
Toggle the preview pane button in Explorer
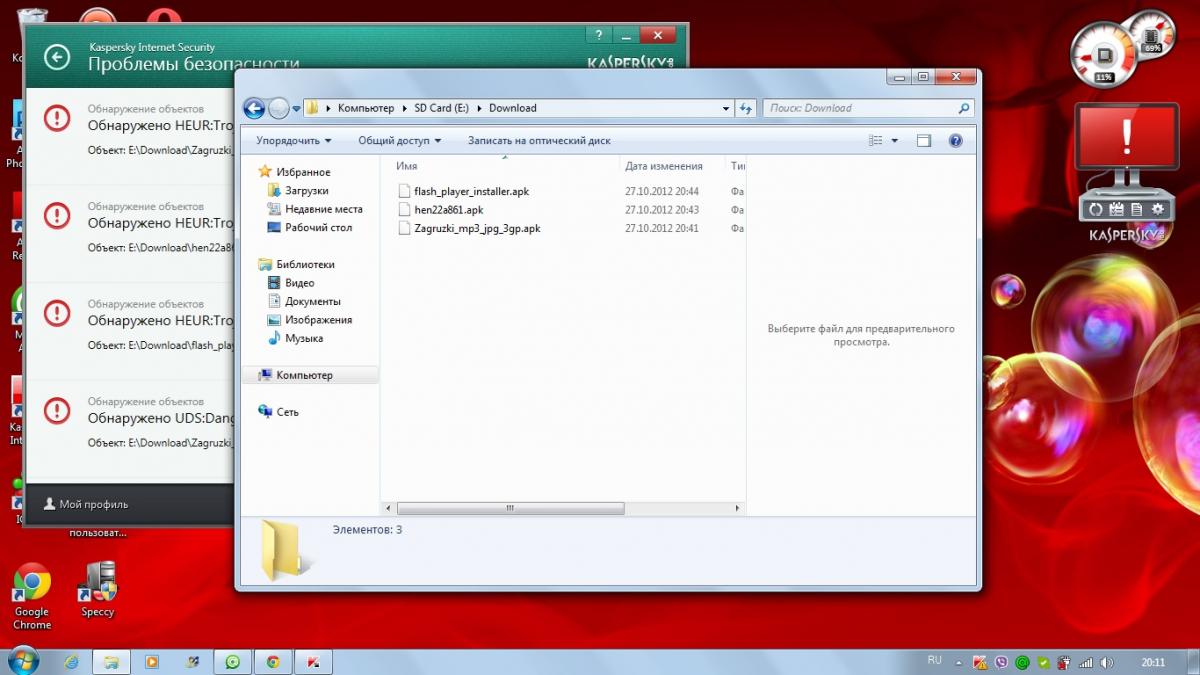pyautogui.click(x=924, y=141)
